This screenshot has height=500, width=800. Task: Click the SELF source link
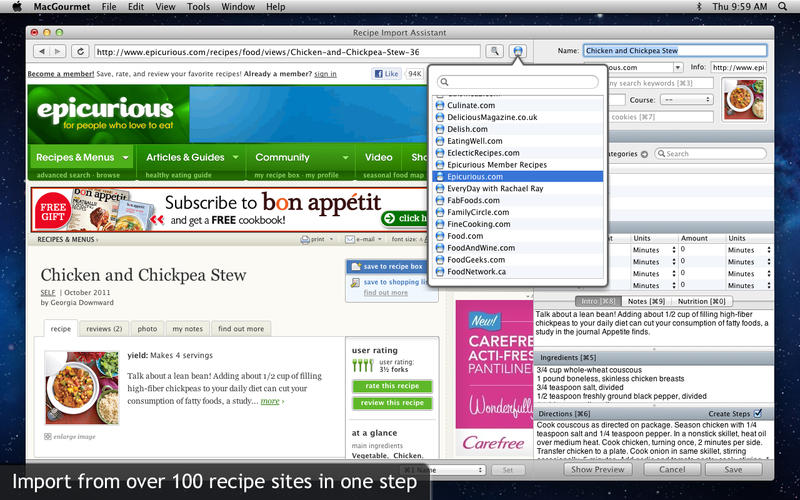pyautogui.click(x=48, y=293)
